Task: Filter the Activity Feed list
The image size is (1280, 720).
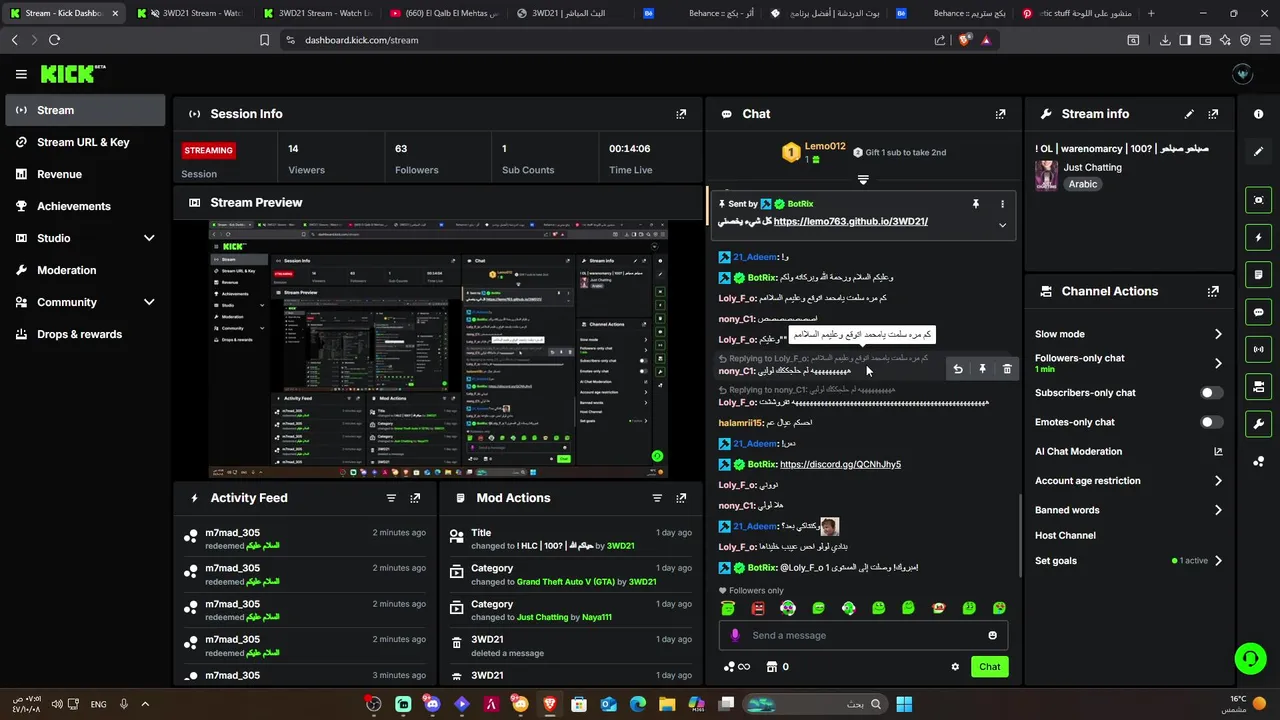Action: point(391,498)
